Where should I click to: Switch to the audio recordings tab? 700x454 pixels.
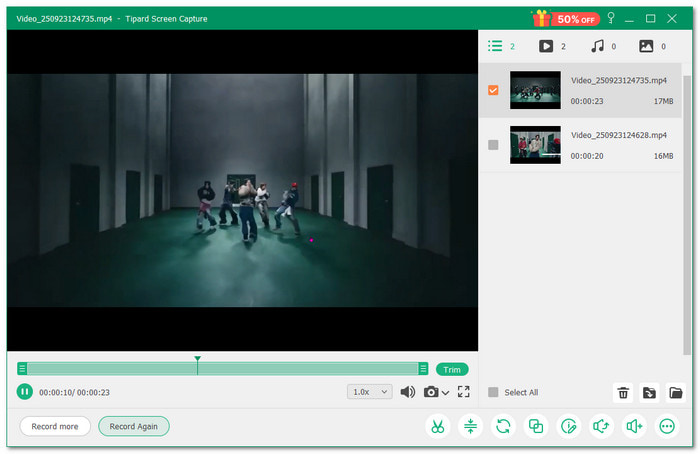[x=603, y=46]
